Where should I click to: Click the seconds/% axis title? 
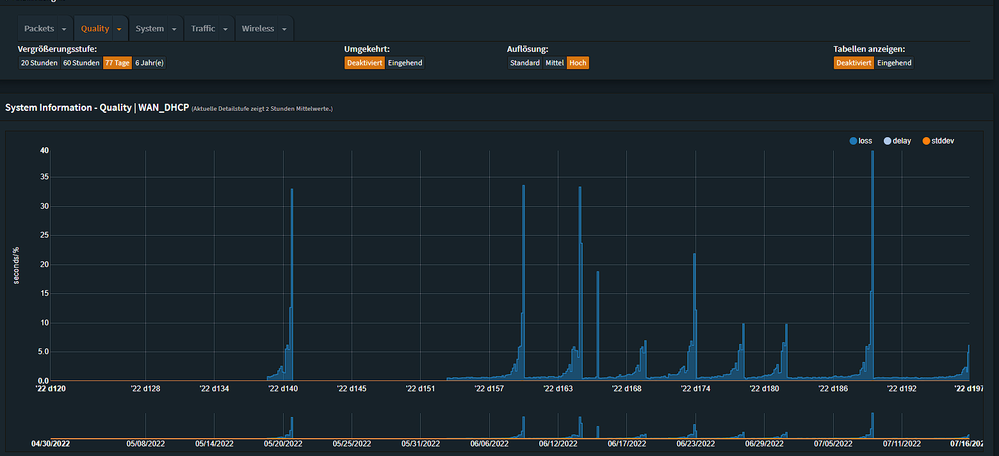(x=17, y=266)
